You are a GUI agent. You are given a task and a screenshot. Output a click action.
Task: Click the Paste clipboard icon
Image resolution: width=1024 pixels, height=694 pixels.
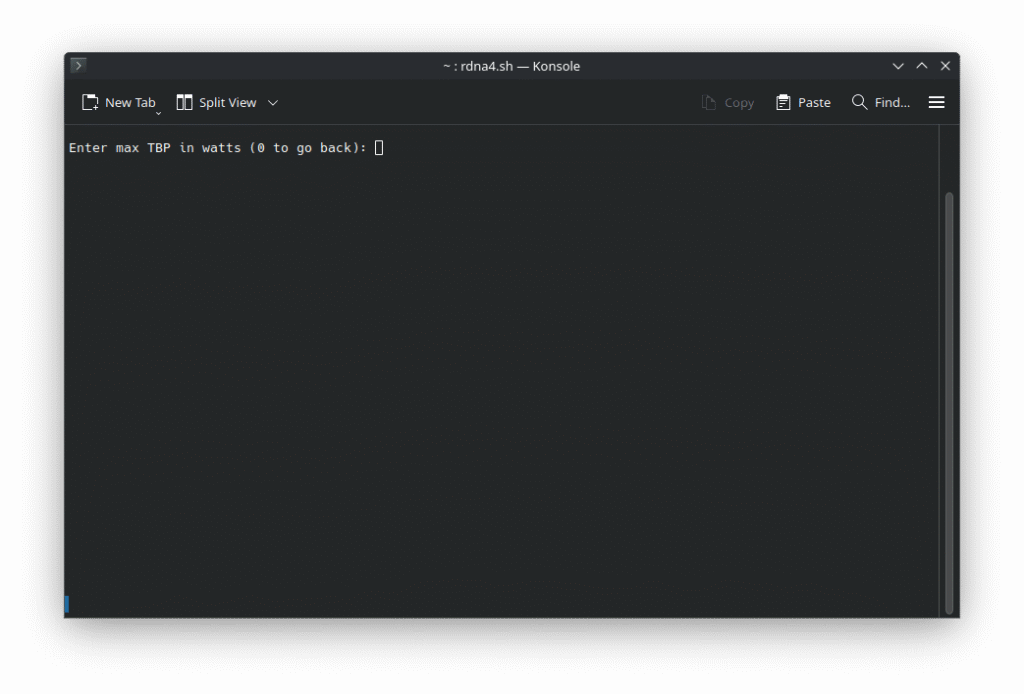pyautogui.click(x=783, y=103)
